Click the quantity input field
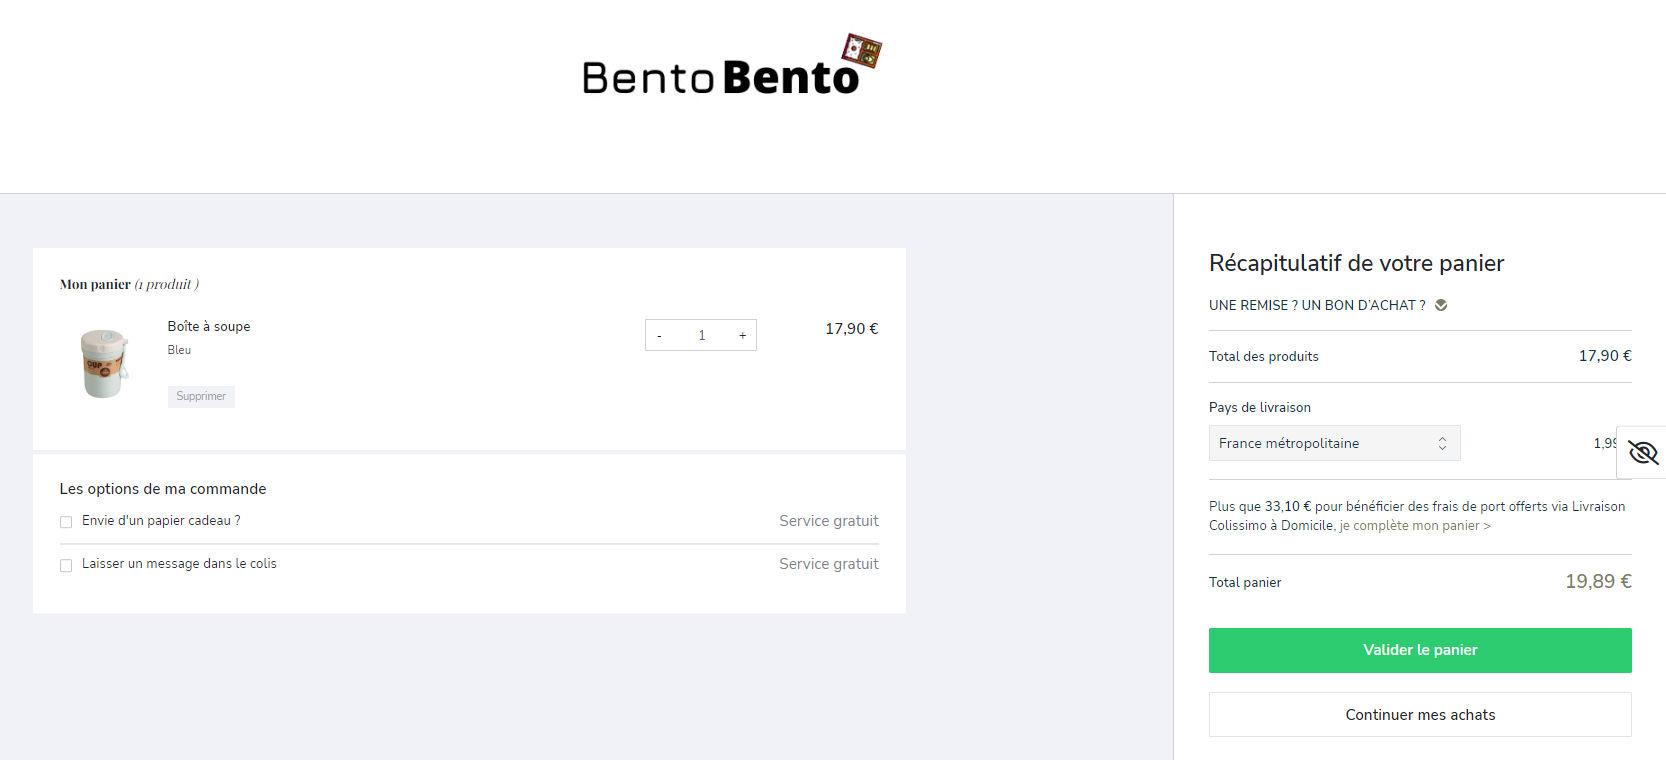The width and height of the screenshot is (1666, 760). pos(701,336)
